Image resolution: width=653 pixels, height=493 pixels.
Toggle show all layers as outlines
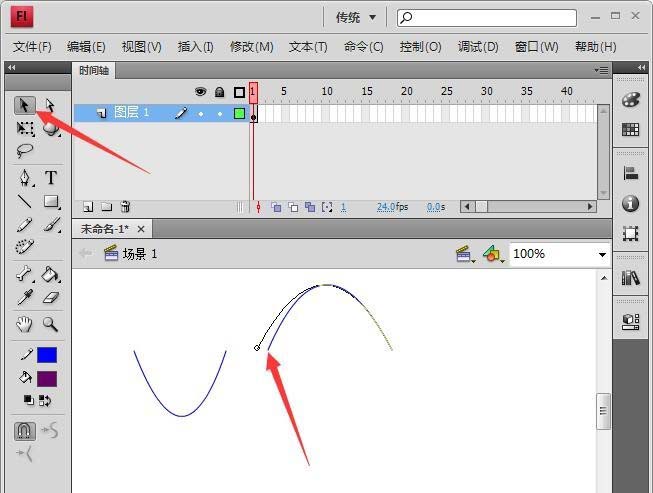[x=239, y=92]
